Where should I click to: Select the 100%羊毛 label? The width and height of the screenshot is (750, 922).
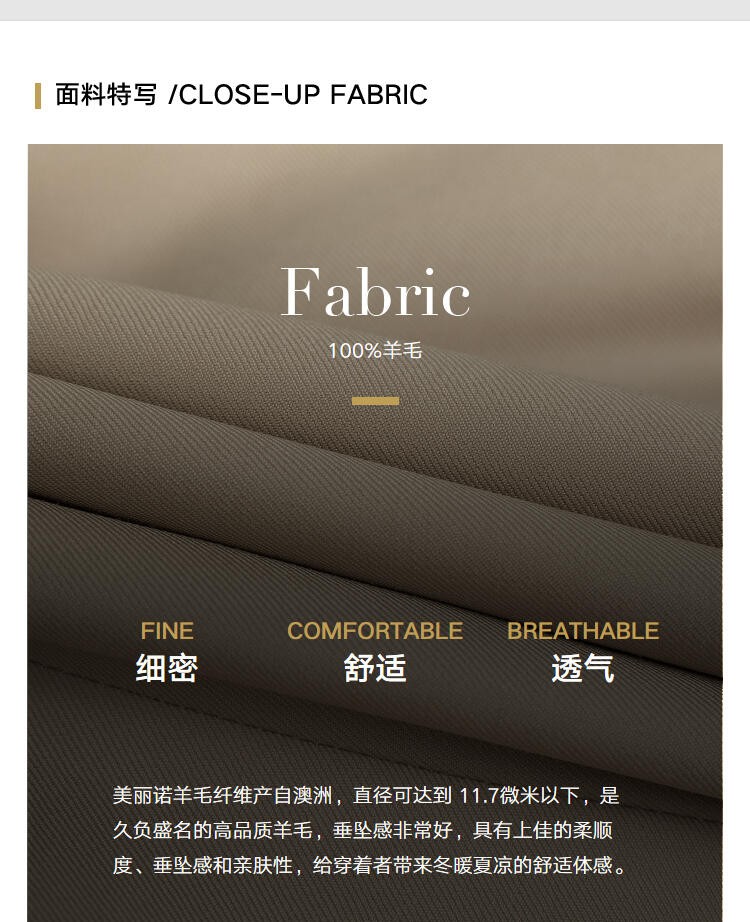pyautogui.click(x=375, y=351)
